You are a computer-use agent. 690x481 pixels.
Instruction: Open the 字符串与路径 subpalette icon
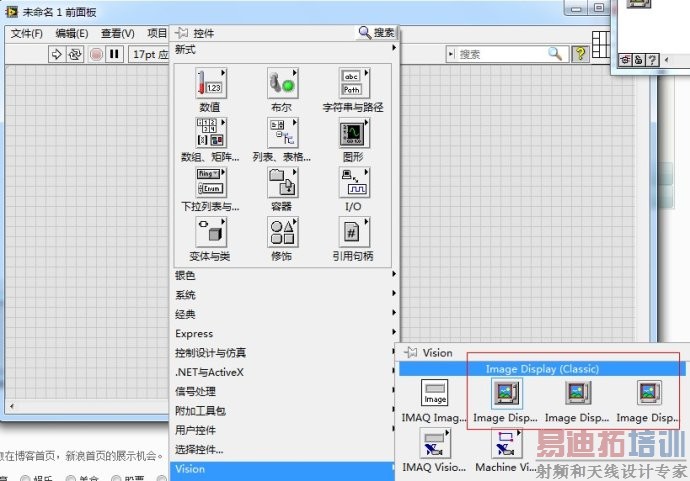point(354,84)
